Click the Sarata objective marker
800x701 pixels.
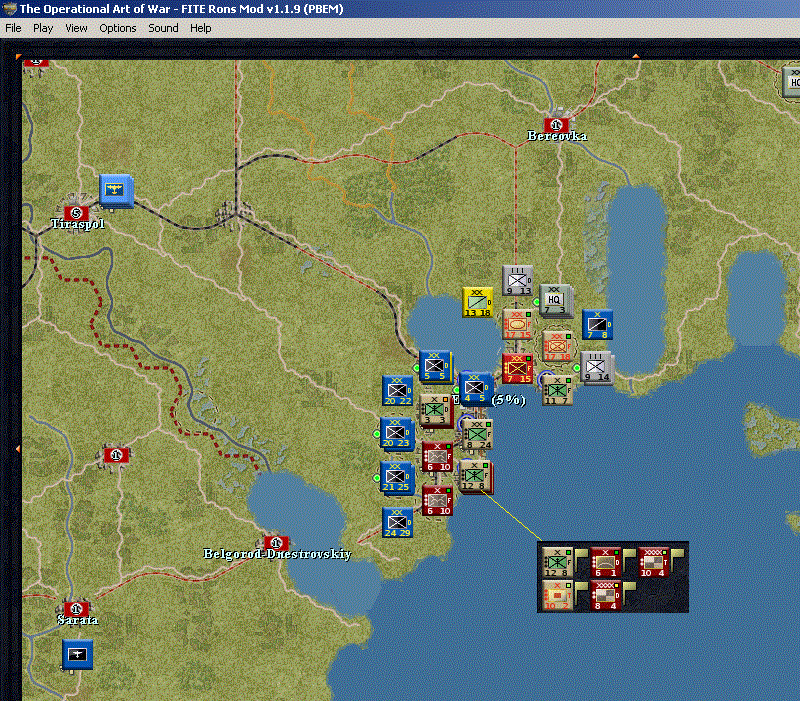77,609
